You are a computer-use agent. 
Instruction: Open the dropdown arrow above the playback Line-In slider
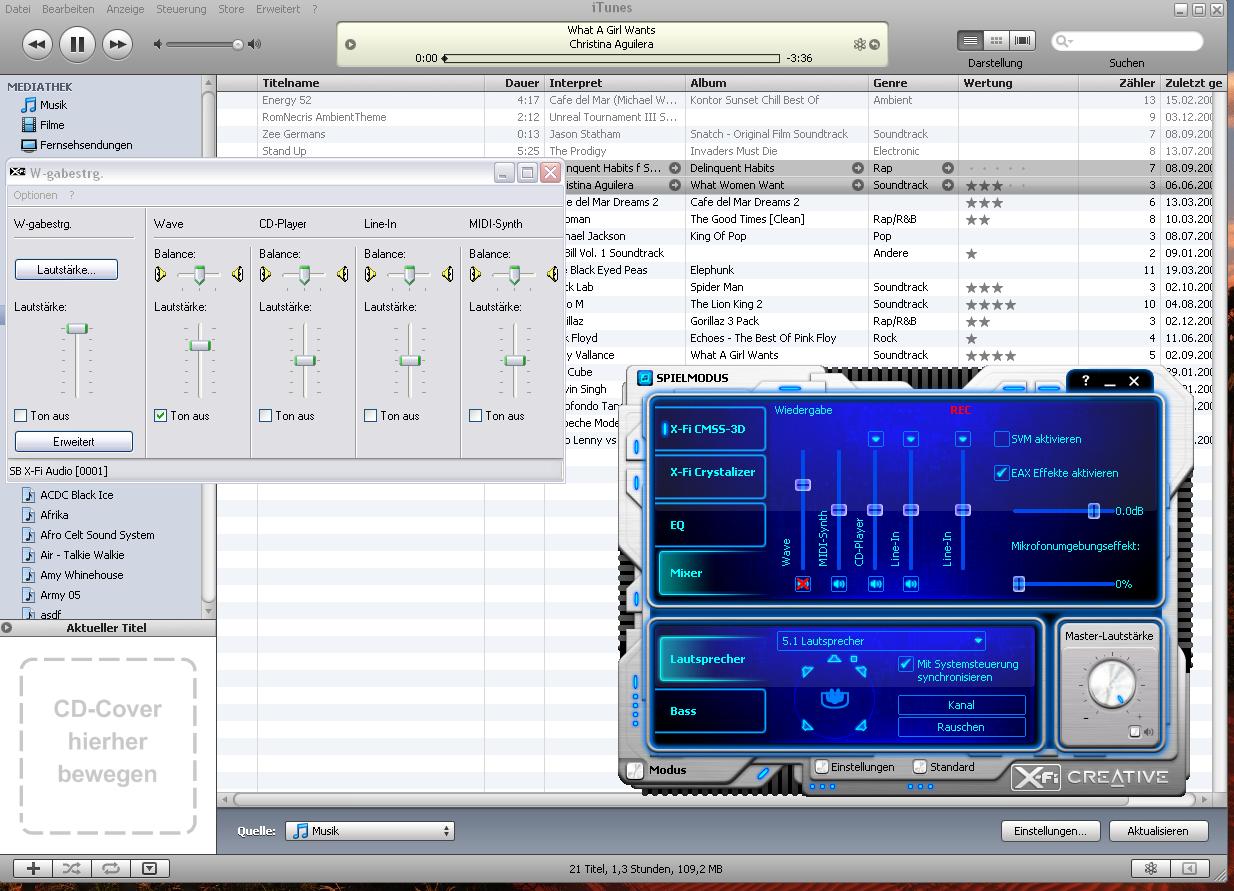(911, 439)
